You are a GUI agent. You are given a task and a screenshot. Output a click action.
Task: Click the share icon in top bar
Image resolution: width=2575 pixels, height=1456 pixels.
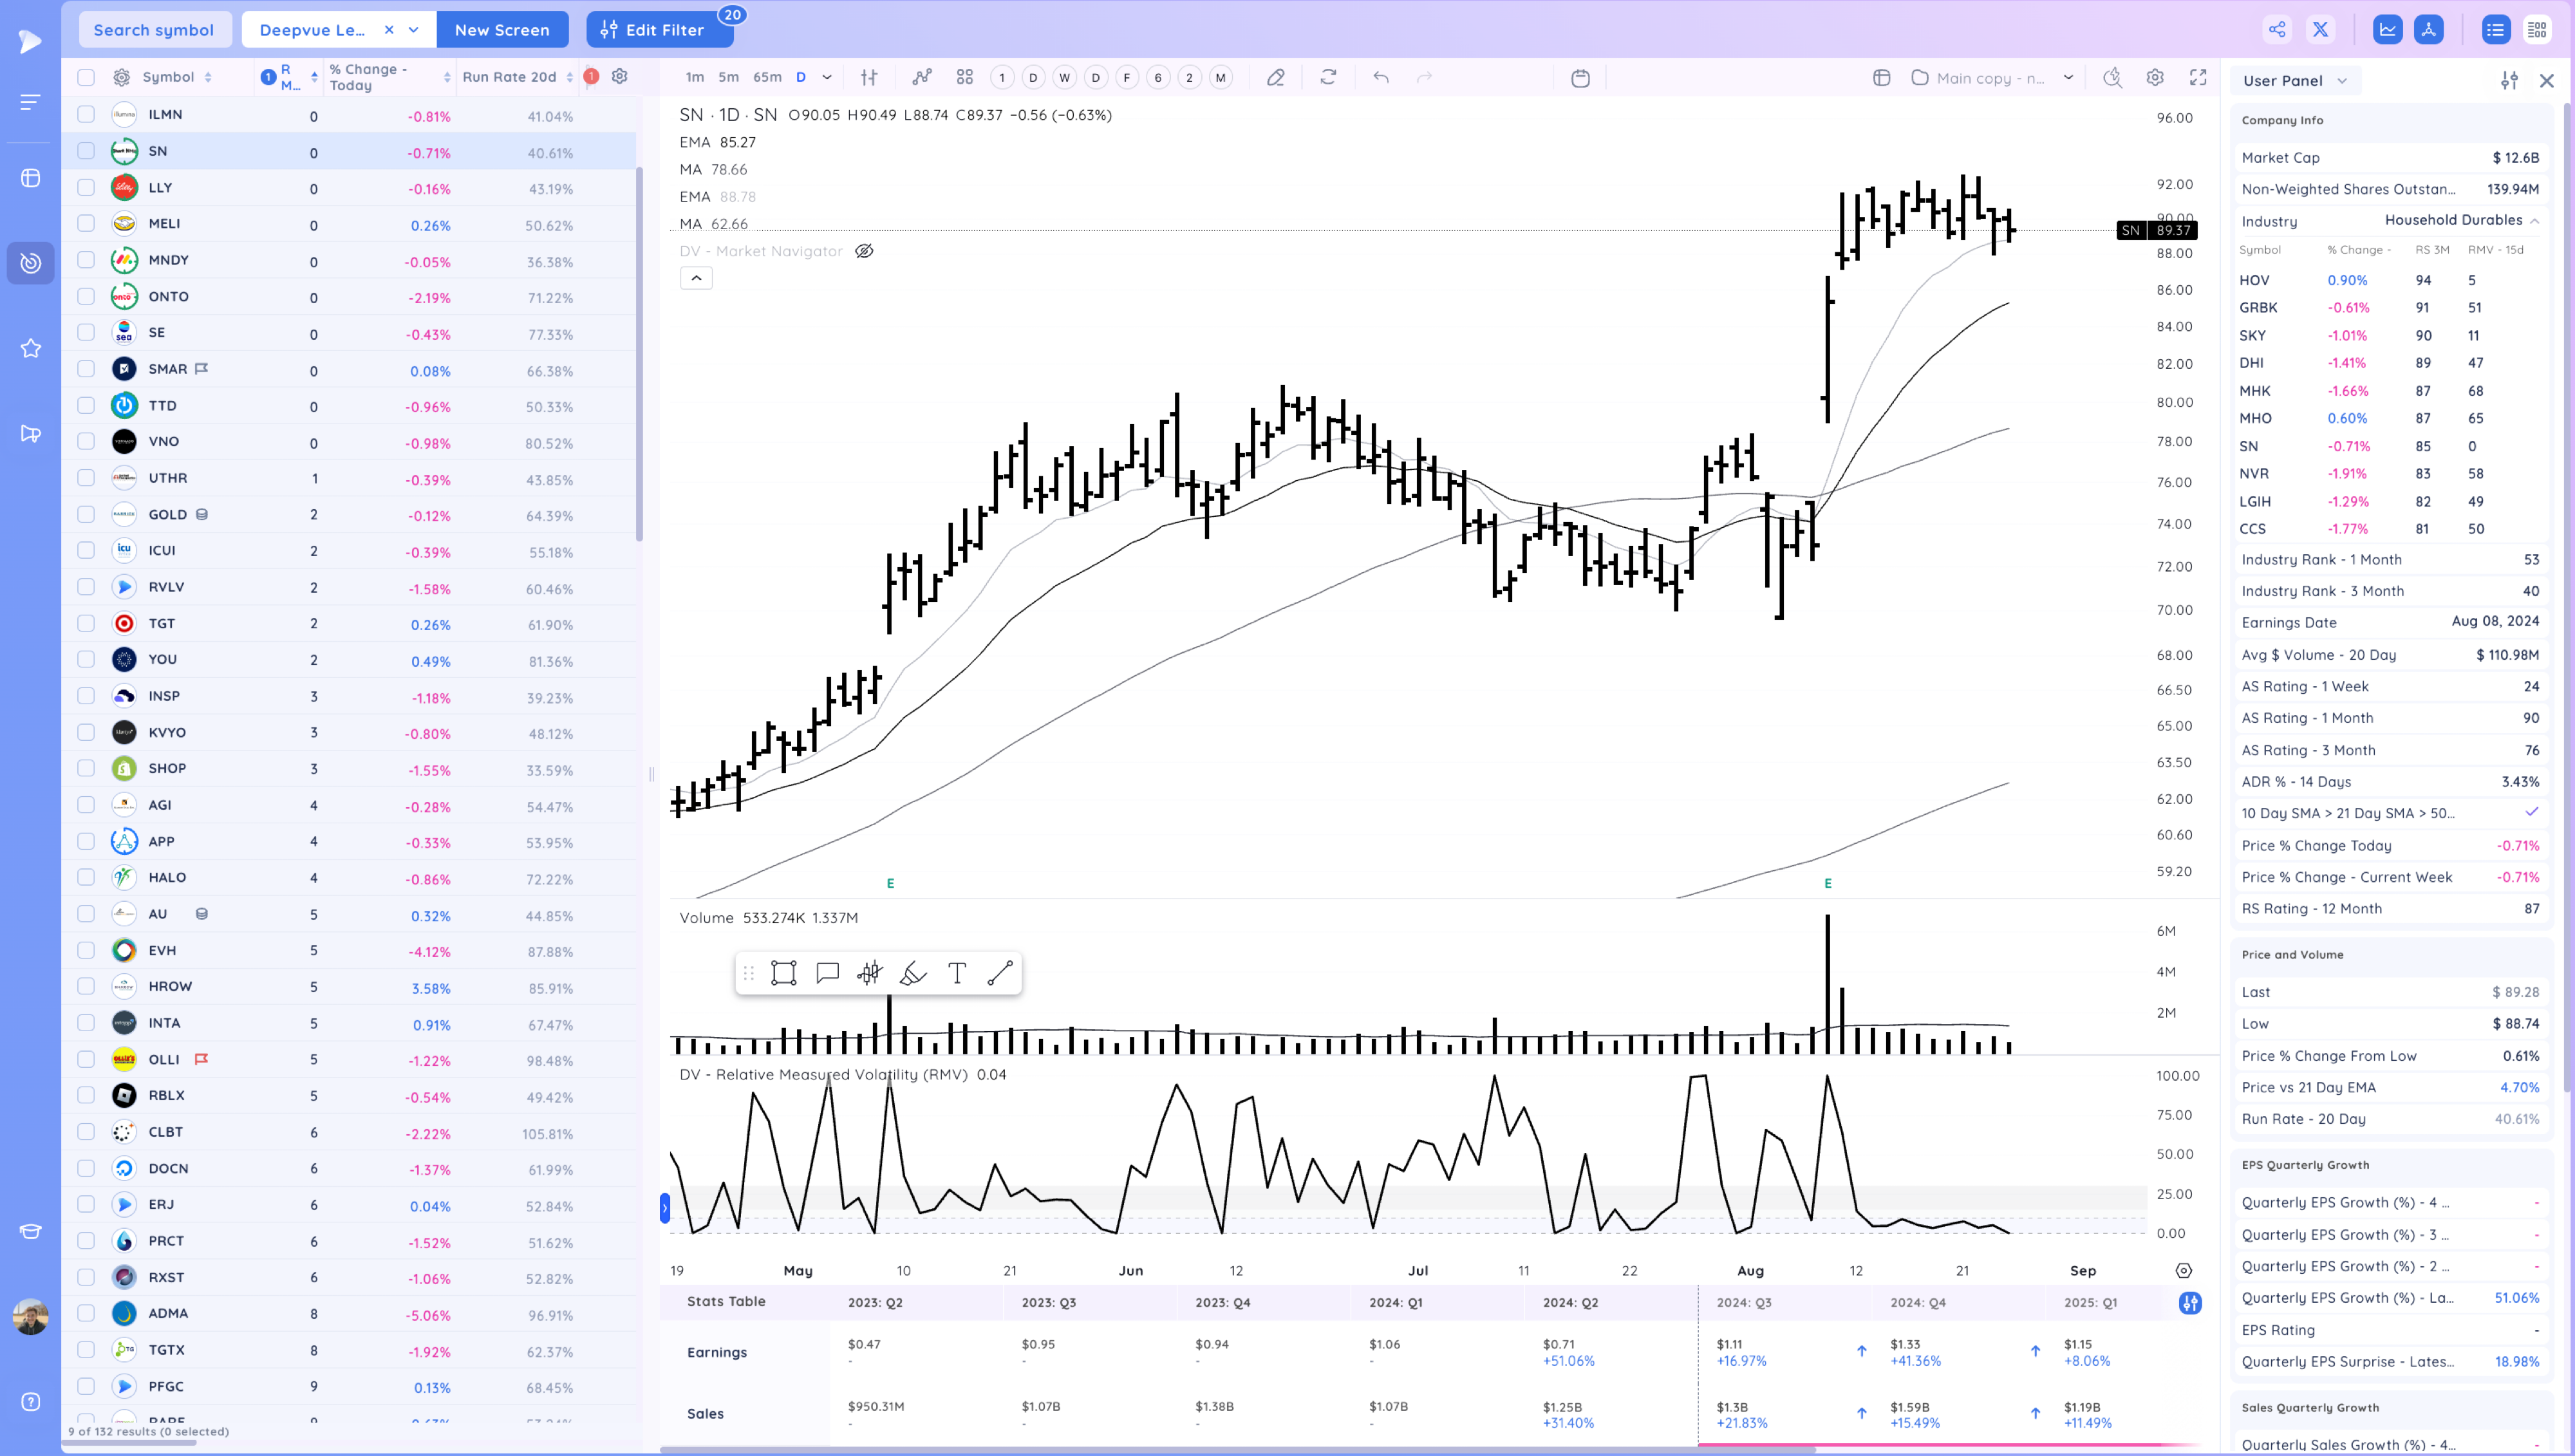(x=2277, y=29)
